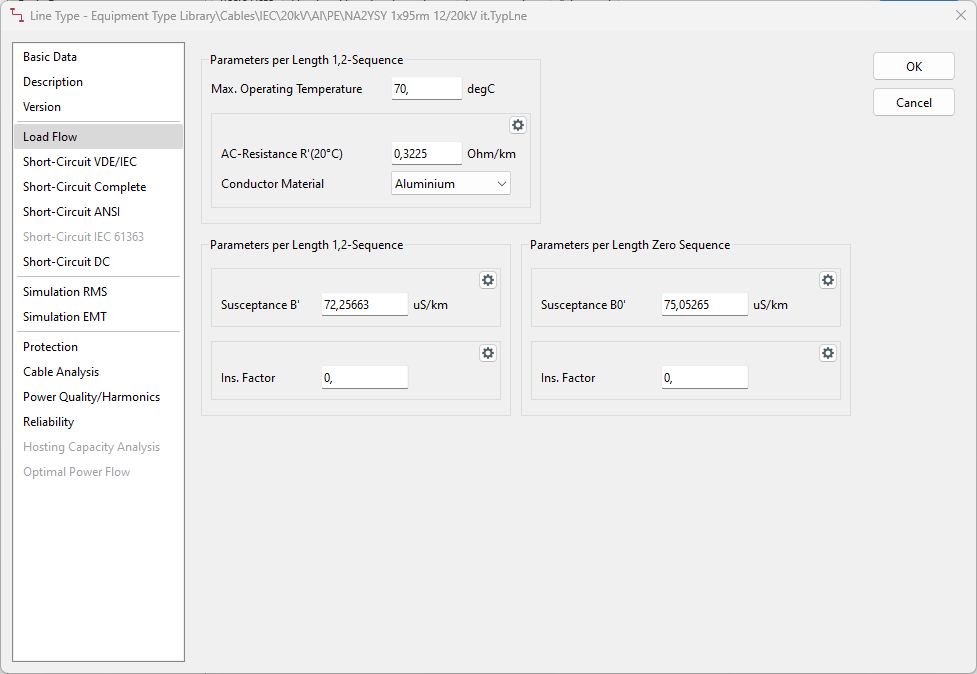Switch to Short-Circuit Complete settings
Image resolution: width=977 pixels, height=674 pixels.
click(83, 186)
